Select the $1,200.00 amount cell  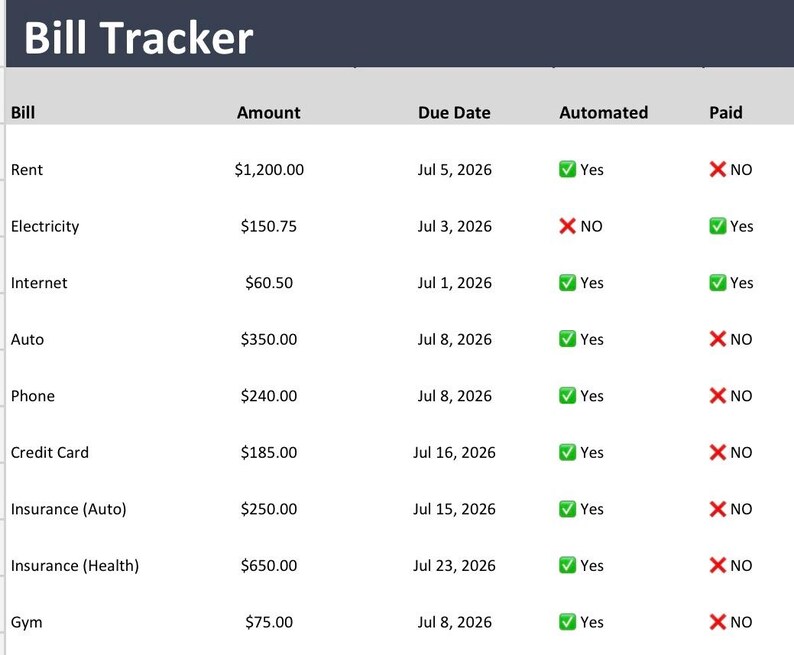pyautogui.click(x=269, y=170)
